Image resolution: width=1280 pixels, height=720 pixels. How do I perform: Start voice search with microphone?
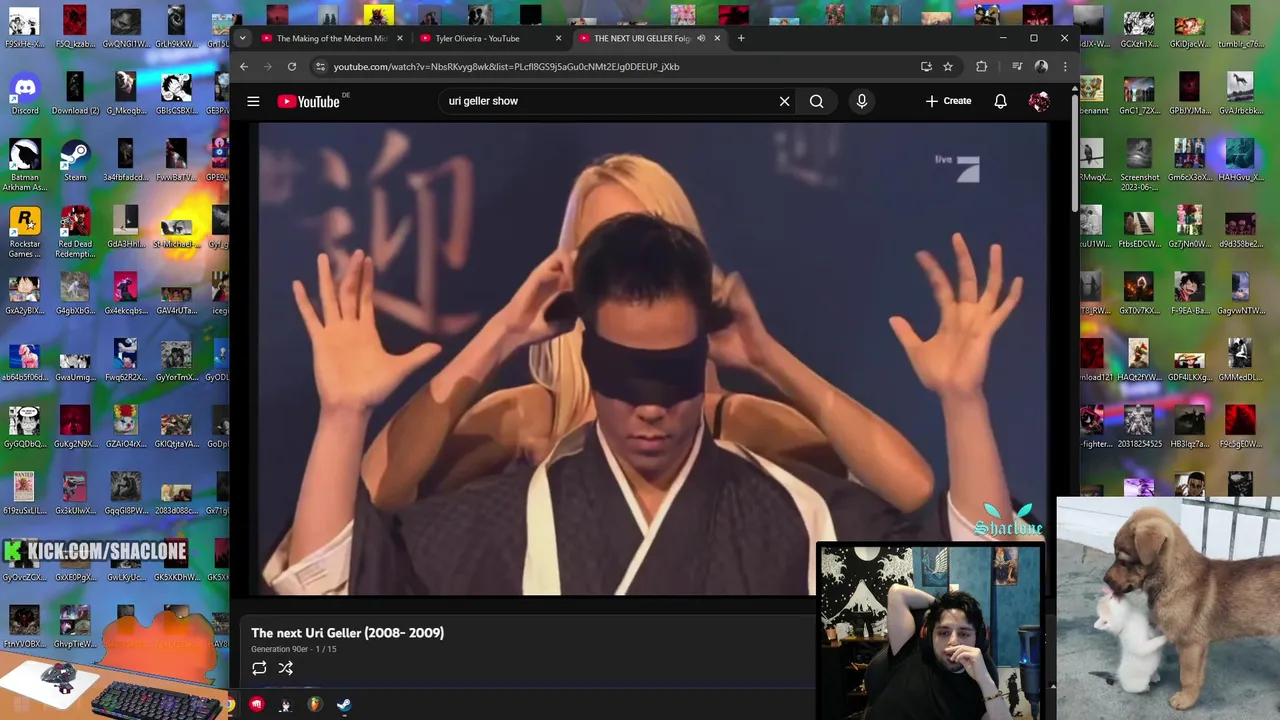tap(861, 101)
